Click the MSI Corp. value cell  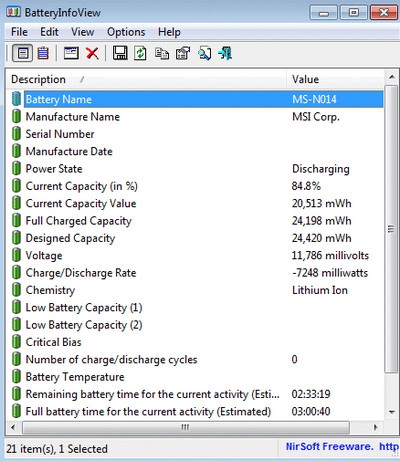point(316,117)
